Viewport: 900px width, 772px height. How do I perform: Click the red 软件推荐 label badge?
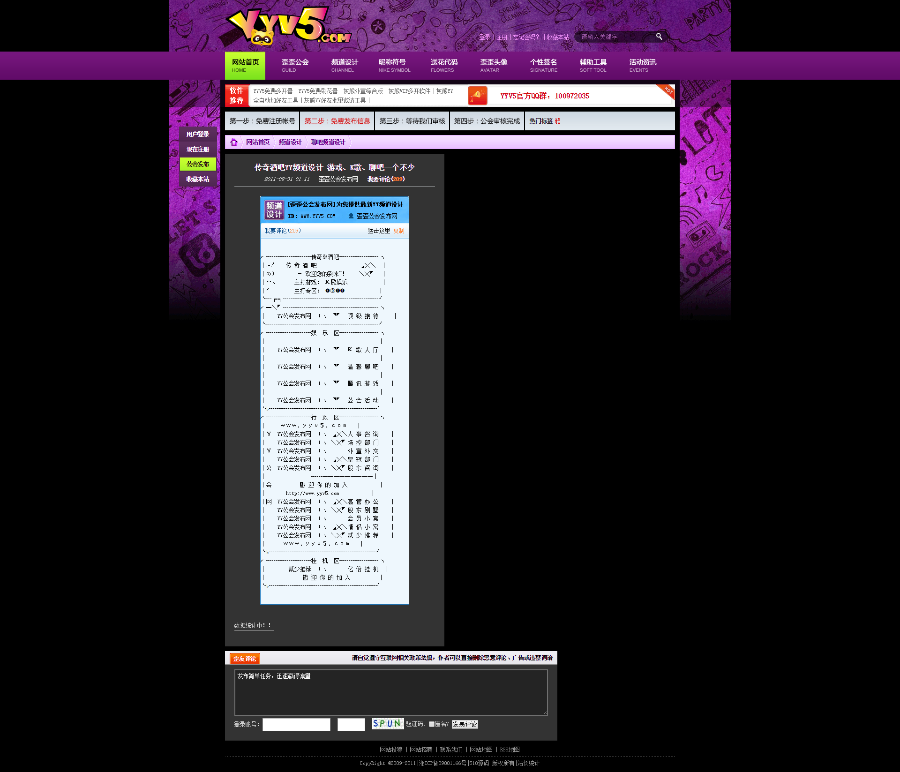pos(236,96)
